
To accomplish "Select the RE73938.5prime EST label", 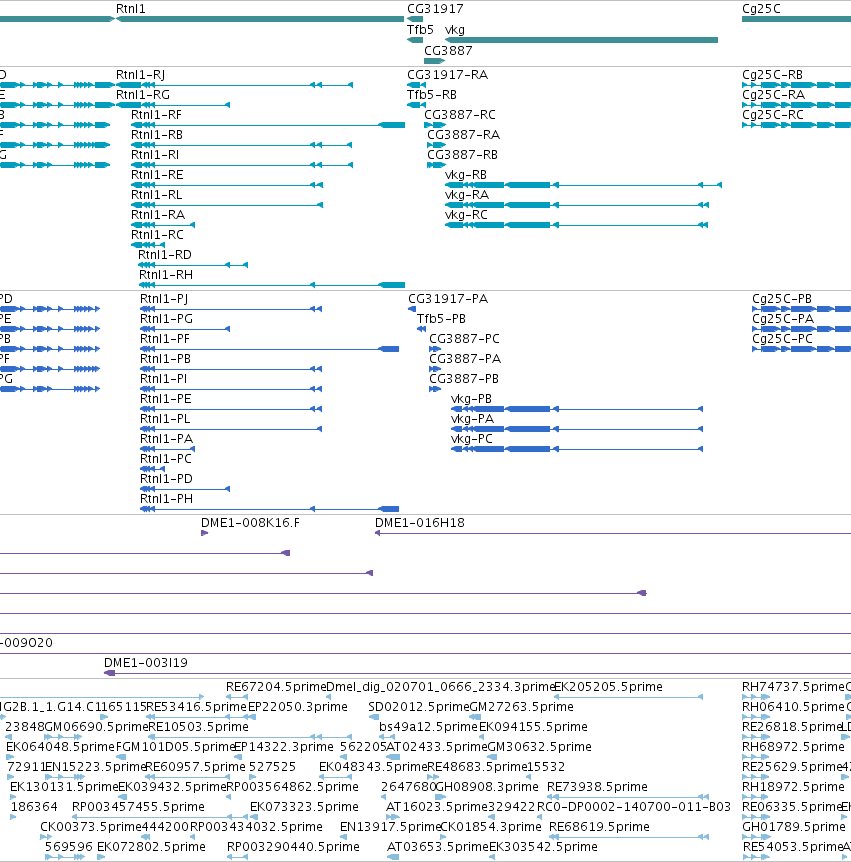I will (x=597, y=787).
